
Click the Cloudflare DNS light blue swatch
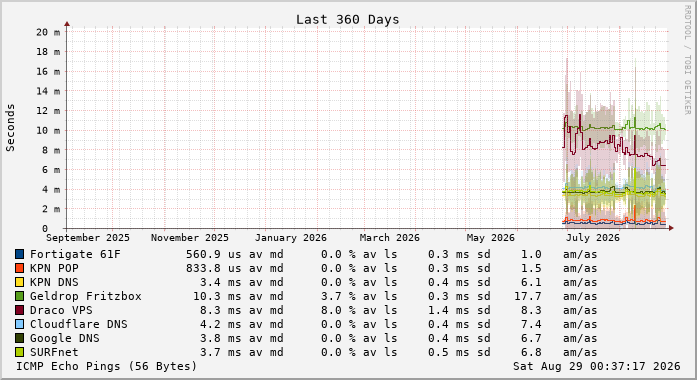pos(20,324)
